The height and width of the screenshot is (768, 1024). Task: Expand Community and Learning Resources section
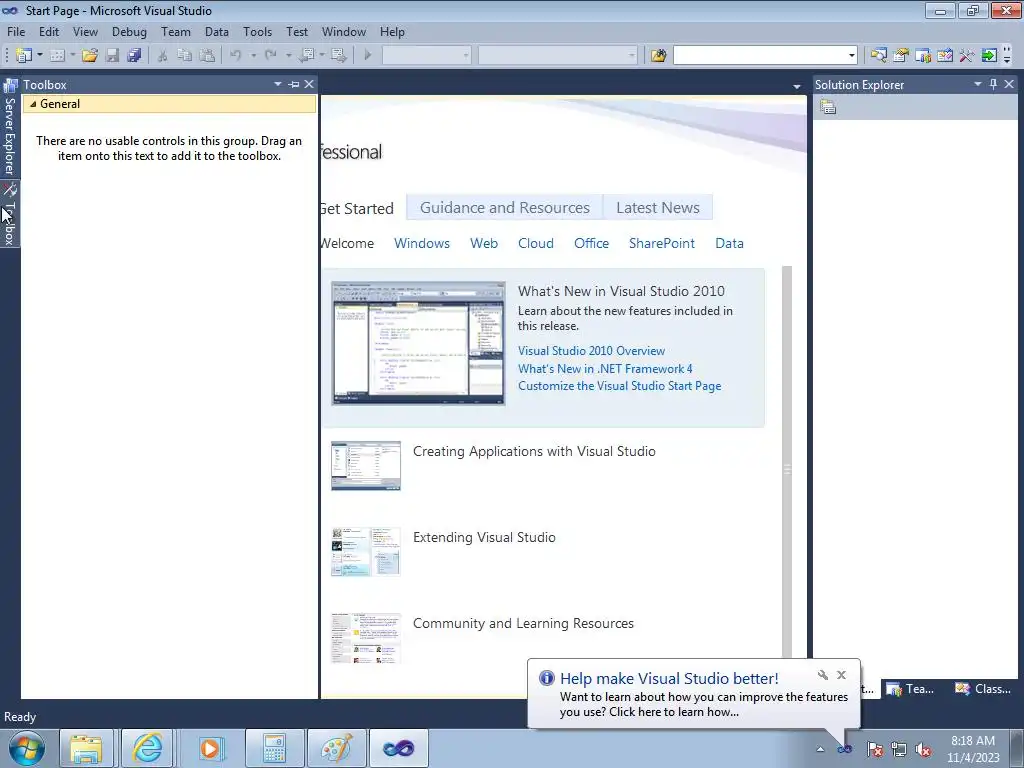pyautogui.click(x=523, y=623)
